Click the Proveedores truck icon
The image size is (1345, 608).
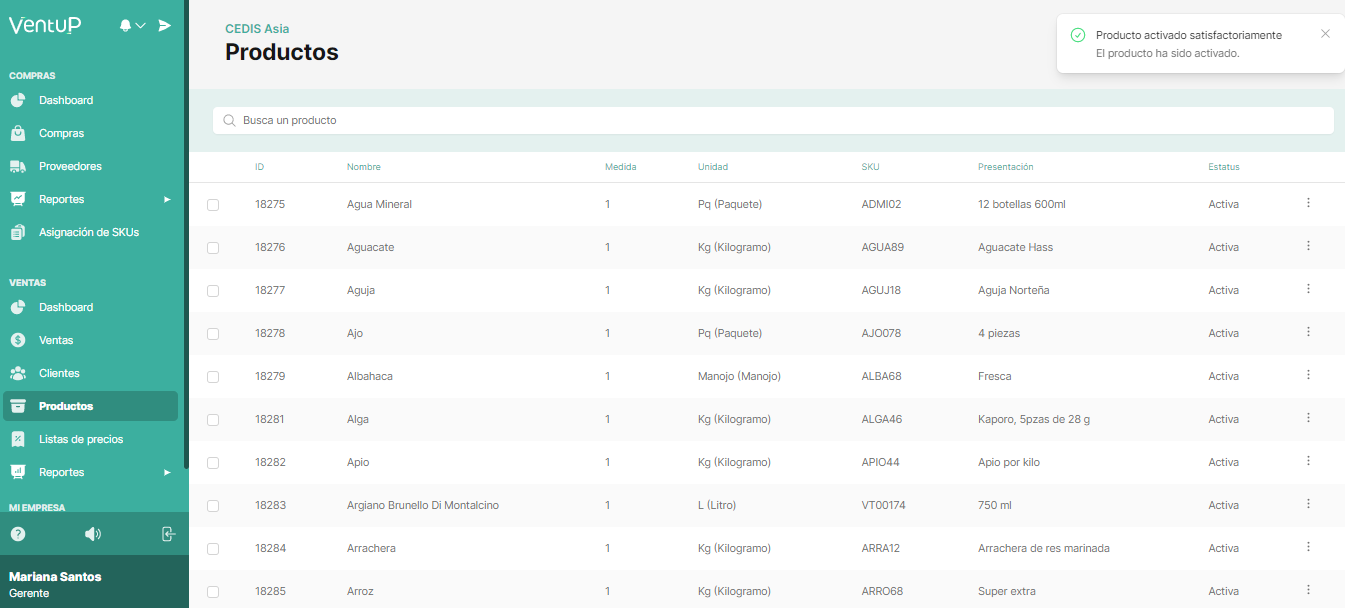(18, 166)
